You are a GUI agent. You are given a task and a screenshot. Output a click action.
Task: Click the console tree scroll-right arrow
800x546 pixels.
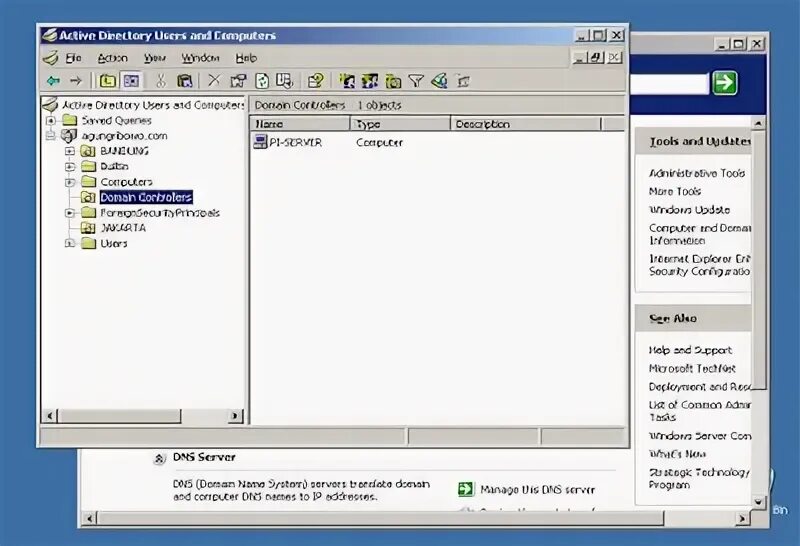[x=235, y=416]
